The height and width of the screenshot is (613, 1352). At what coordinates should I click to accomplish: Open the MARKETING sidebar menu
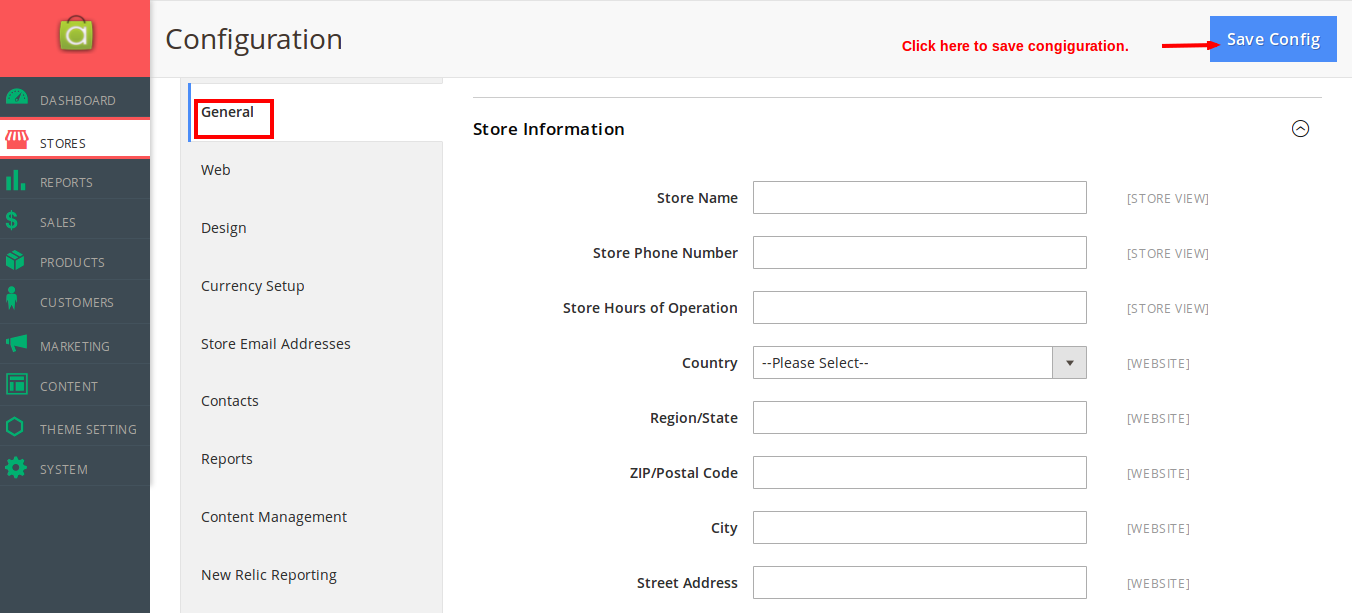pyautogui.click(x=75, y=345)
